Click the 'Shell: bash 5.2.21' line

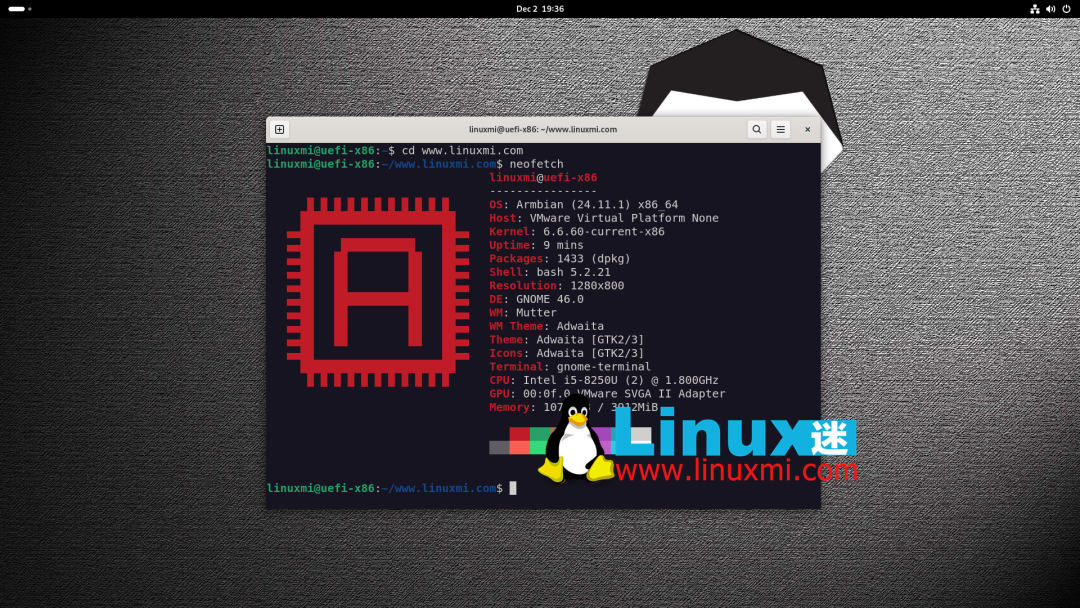[x=550, y=272]
